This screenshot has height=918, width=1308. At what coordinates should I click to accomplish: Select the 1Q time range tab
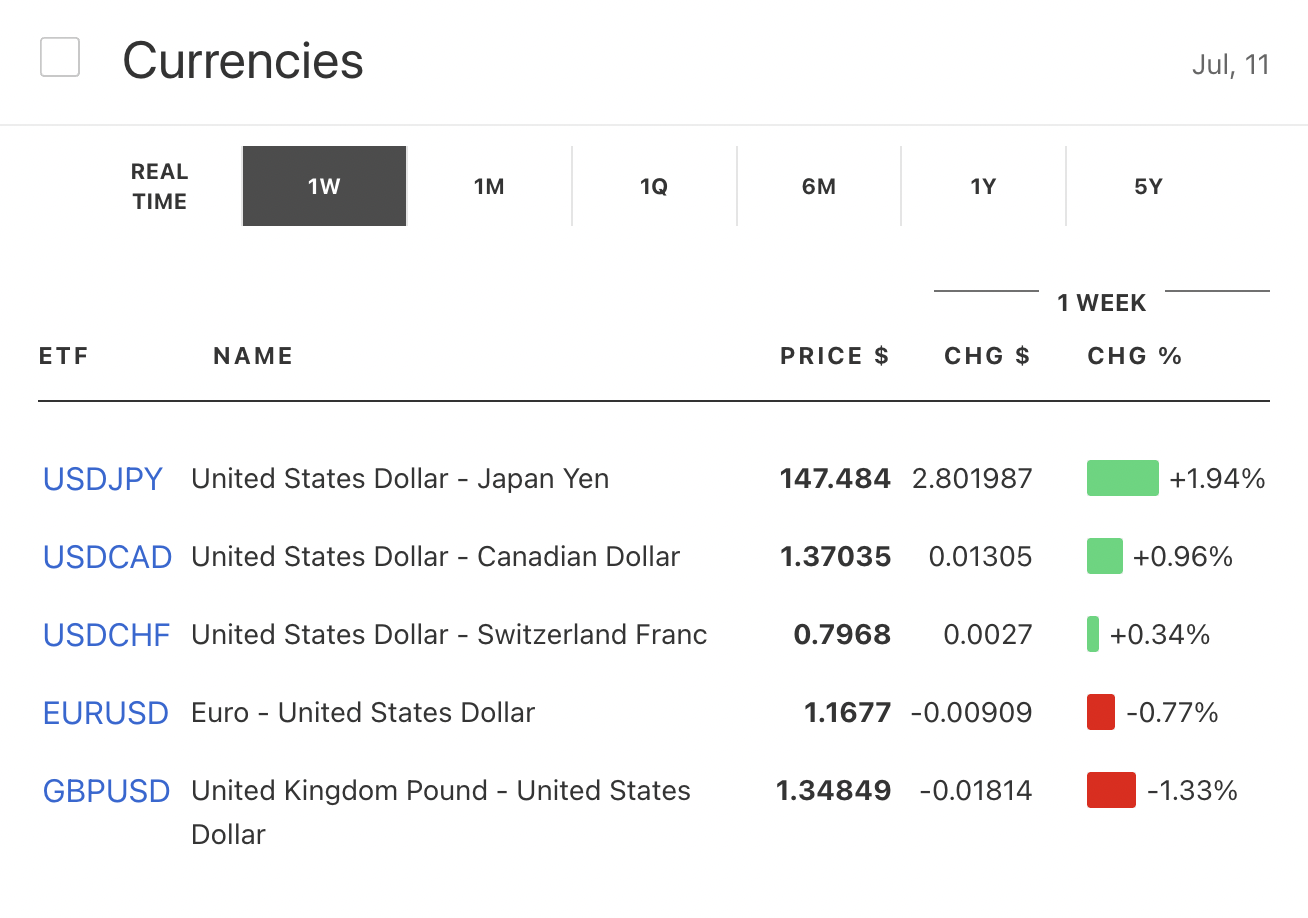654,186
